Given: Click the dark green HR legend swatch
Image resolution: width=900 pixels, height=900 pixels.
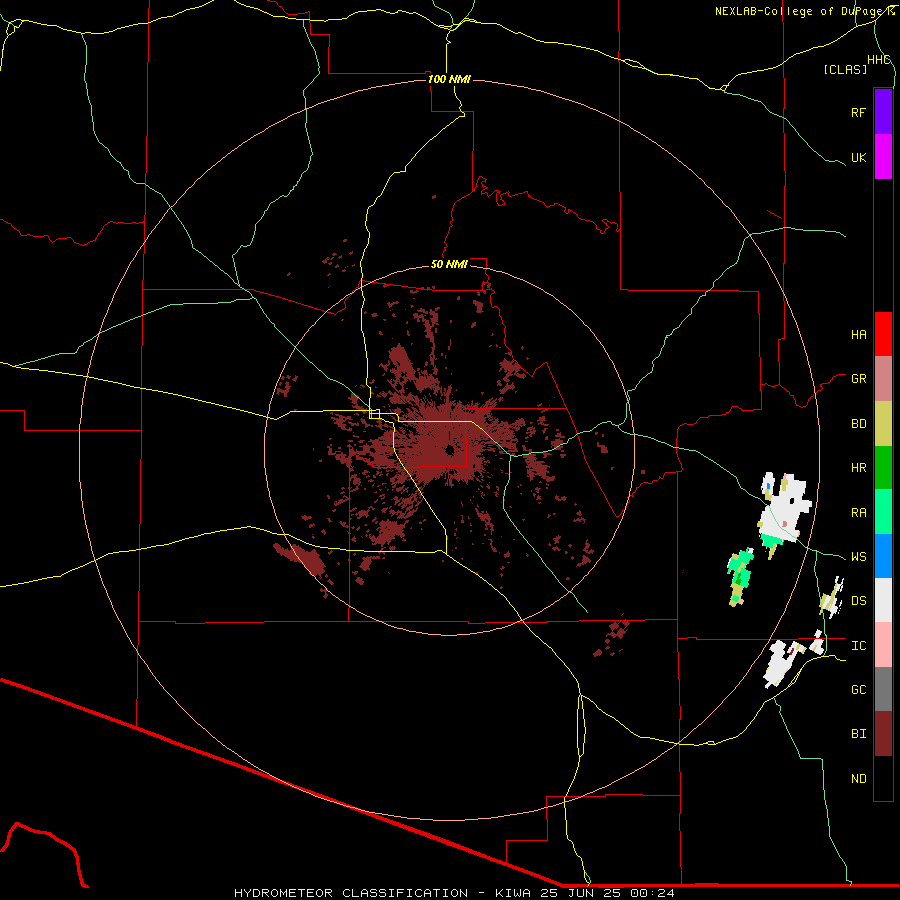Looking at the screenshot, I should point(883,467).
